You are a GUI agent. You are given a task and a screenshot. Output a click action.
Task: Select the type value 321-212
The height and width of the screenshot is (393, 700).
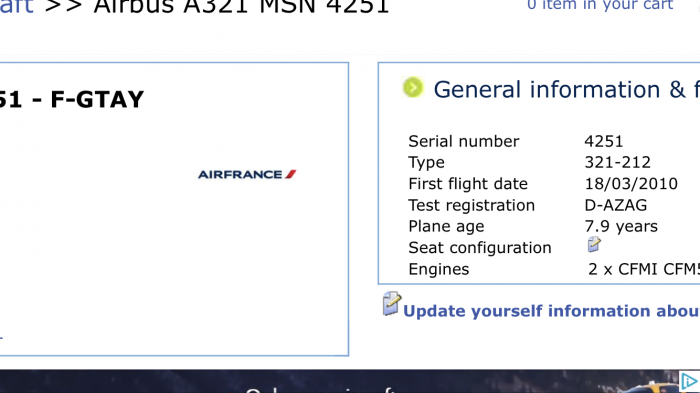(x=617, y=162)
